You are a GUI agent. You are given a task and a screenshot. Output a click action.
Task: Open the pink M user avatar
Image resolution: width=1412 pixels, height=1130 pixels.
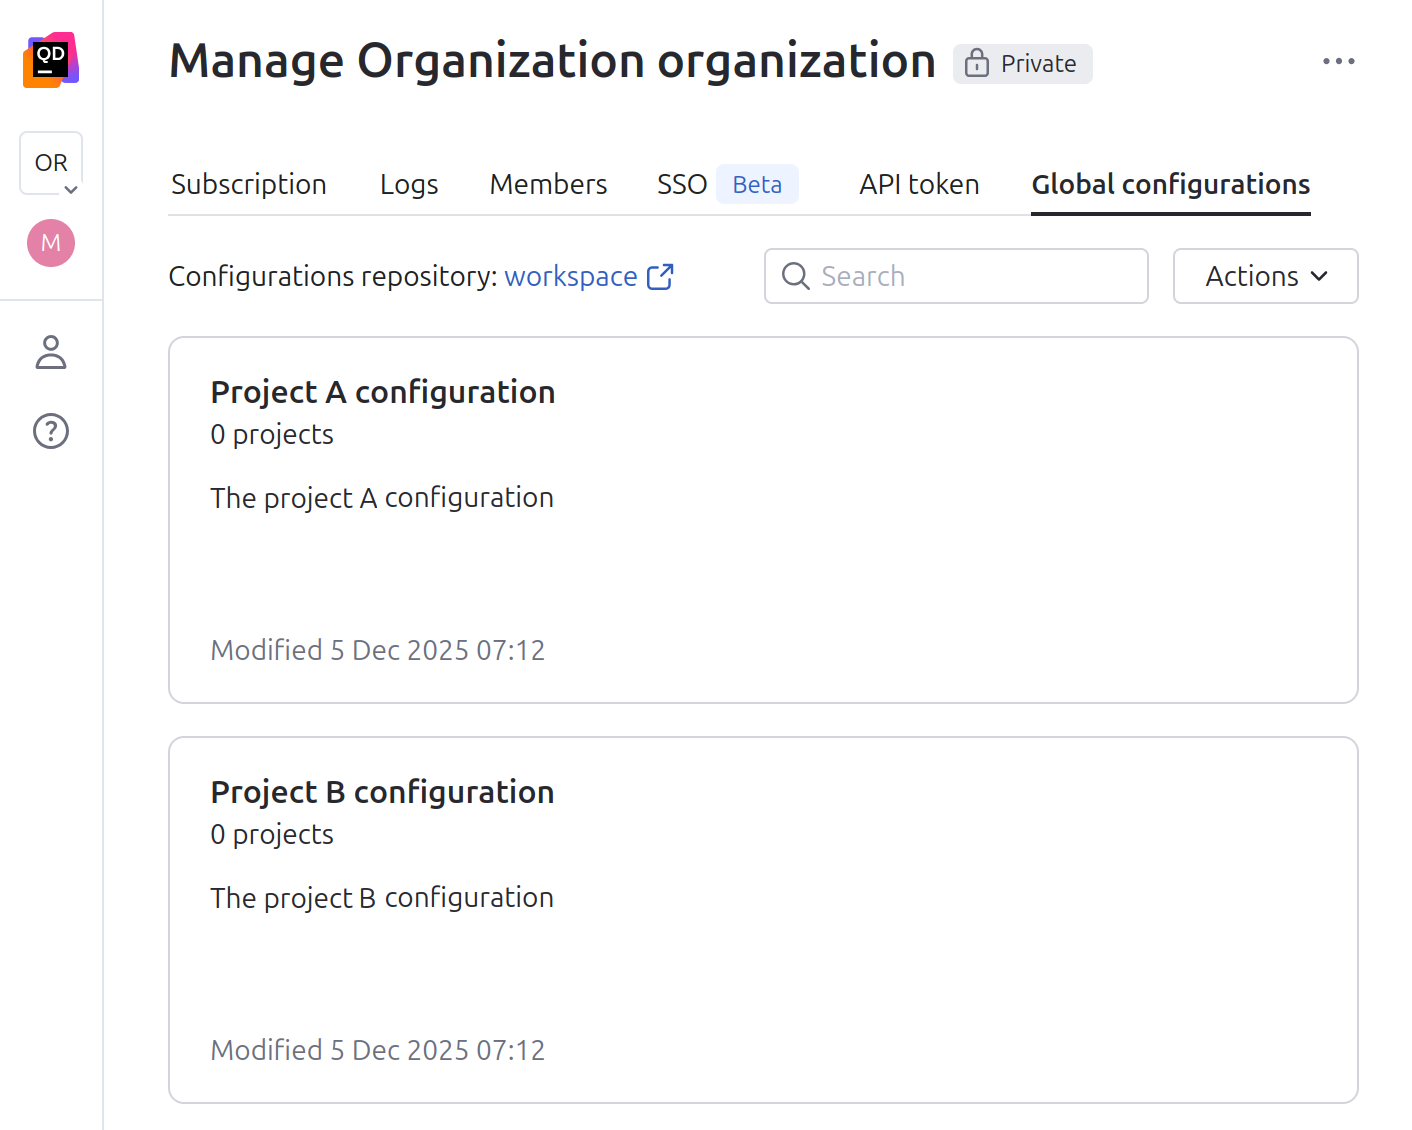[50, 242]
